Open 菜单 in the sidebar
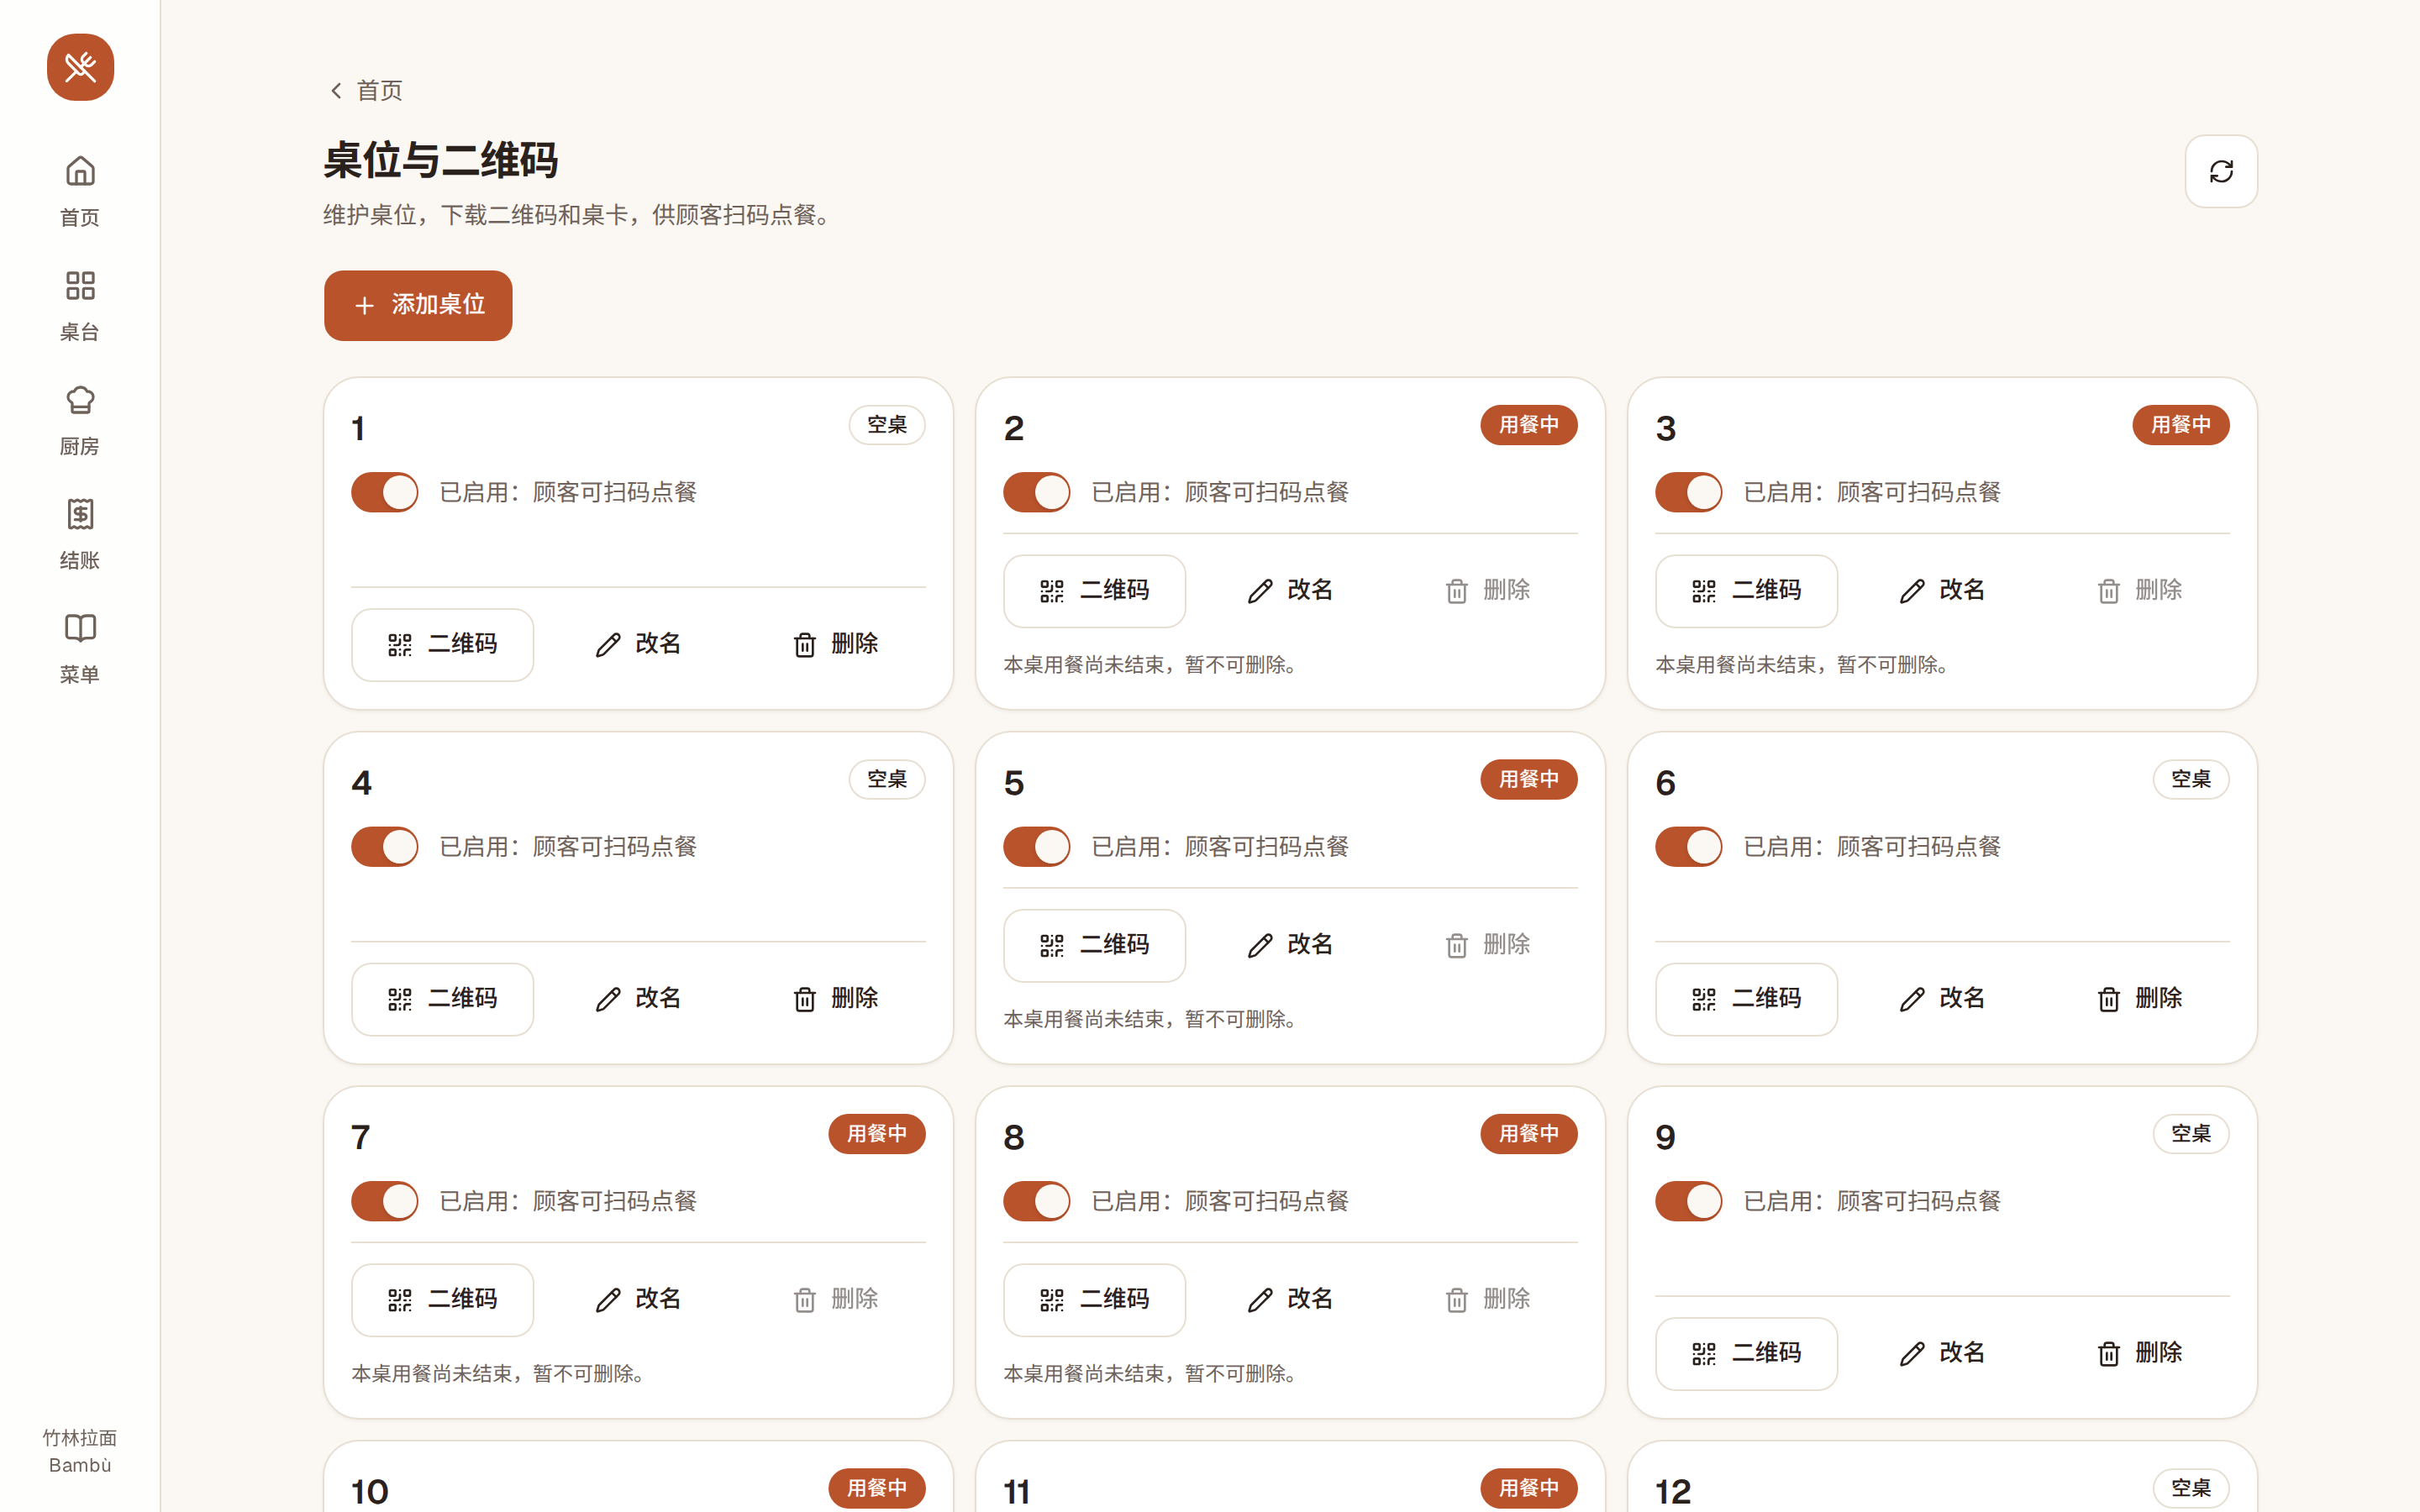The width and height of the screenshot is (2420, 1512). pyautogui.click(x=80, y=647)
